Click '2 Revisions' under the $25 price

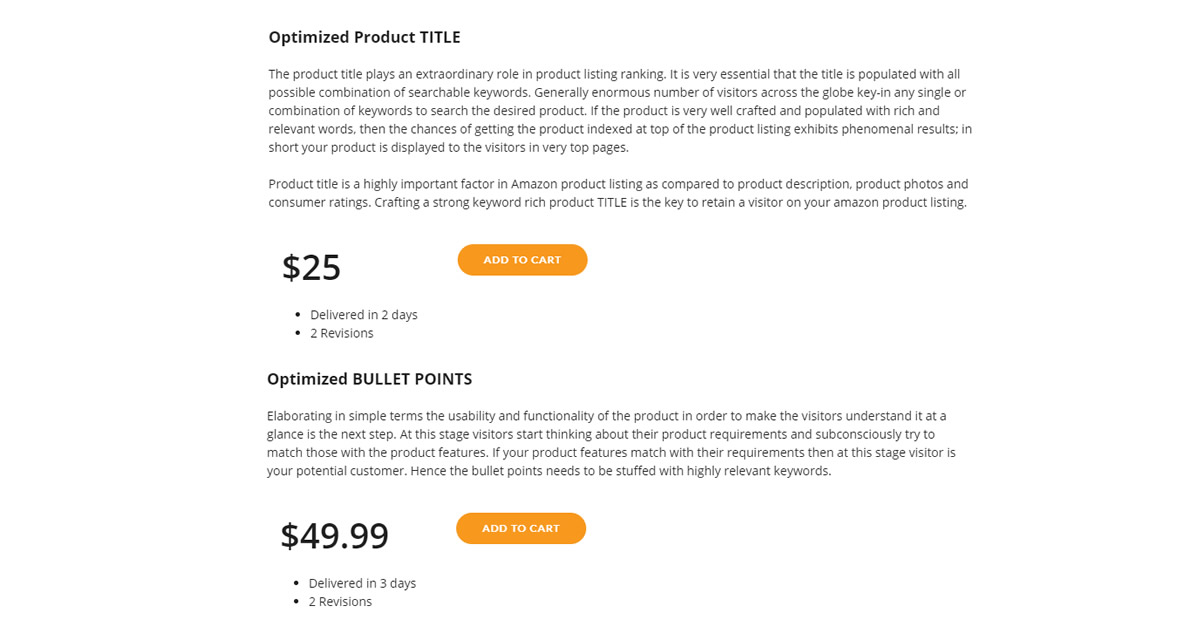(342, 333)
